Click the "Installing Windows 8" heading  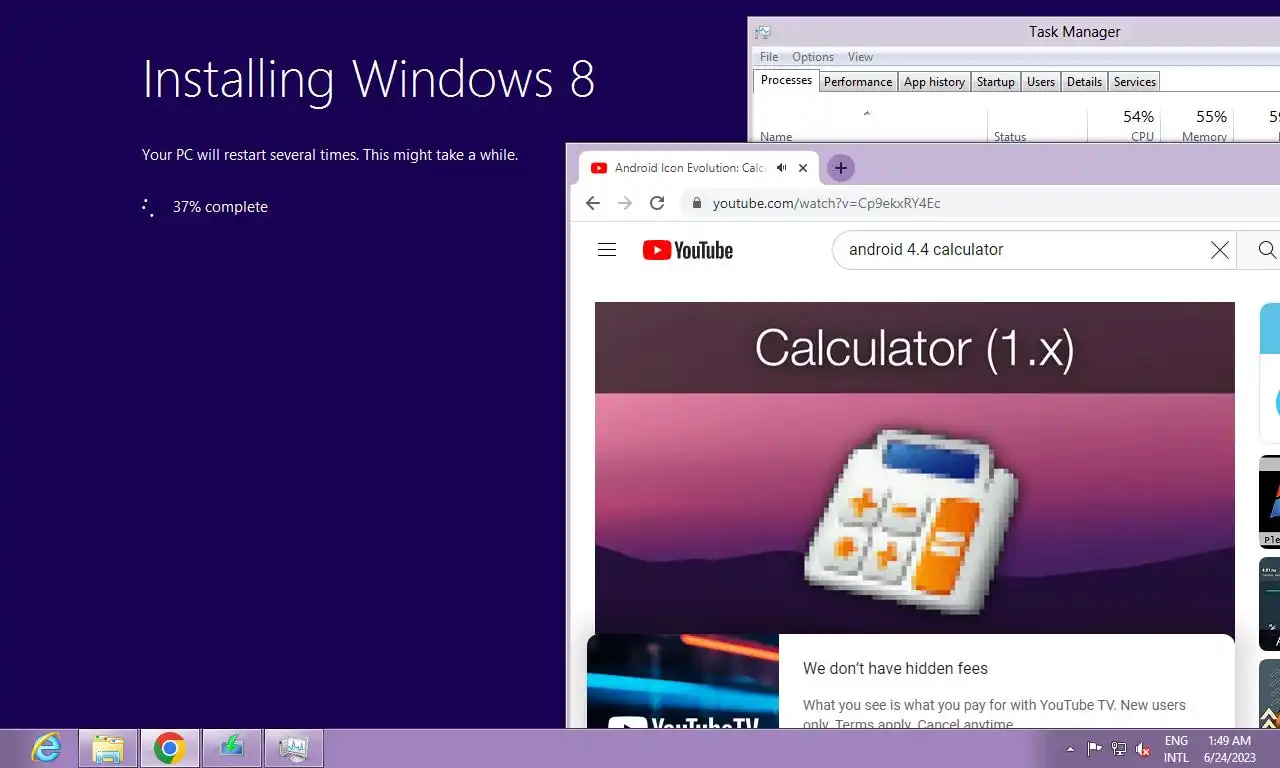pyautogui.click(x=368, y=79)
